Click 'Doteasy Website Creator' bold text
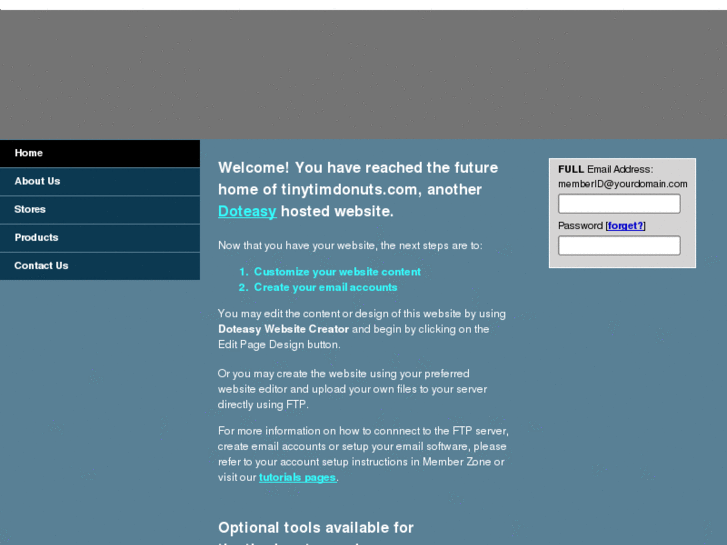This screenshot has height=545, width=727. click(x=283, y=329)
